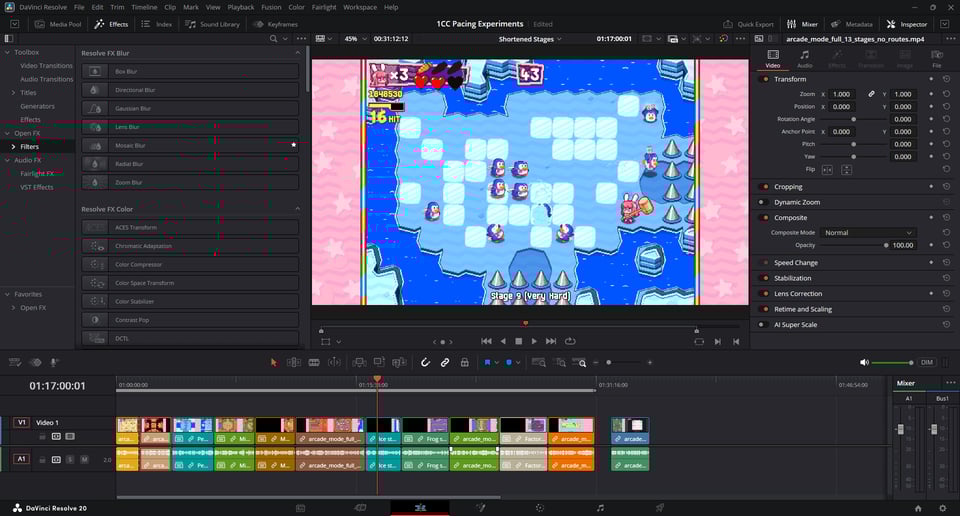Adjust the Rotation Angle slider
Image resolution: width=960 pixels, height=516 pixels.
point(853,119)
